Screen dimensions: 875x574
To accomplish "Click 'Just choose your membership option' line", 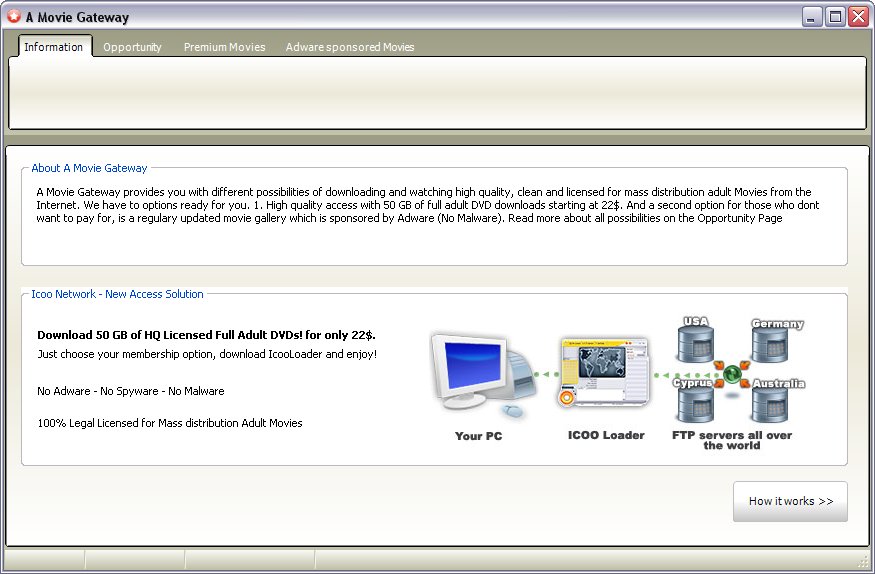I will [x=207, y=354].
